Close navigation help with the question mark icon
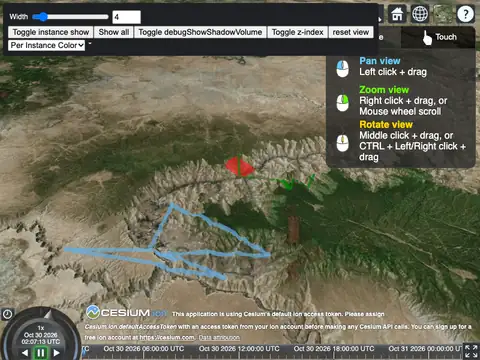The height and width of the screenshot is (360, 480). click(465, 14)
